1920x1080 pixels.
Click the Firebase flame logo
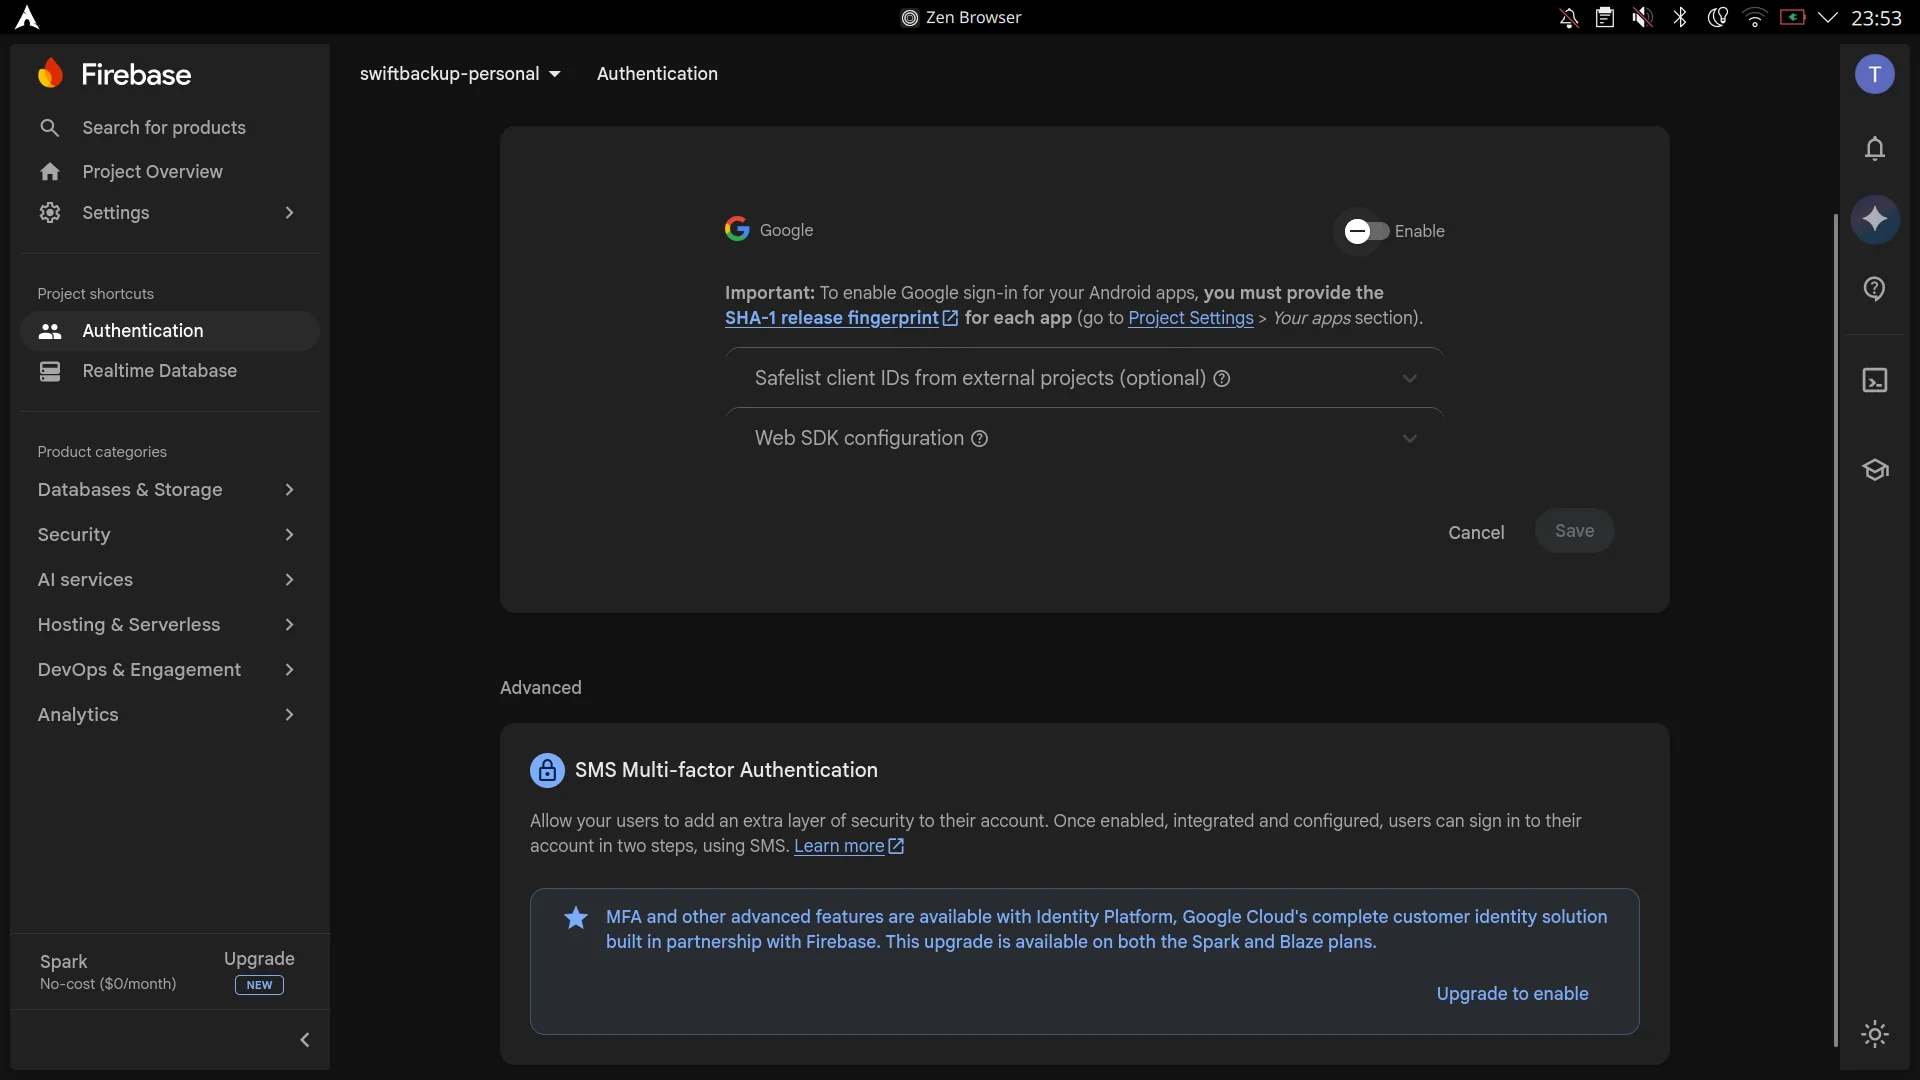50,73
